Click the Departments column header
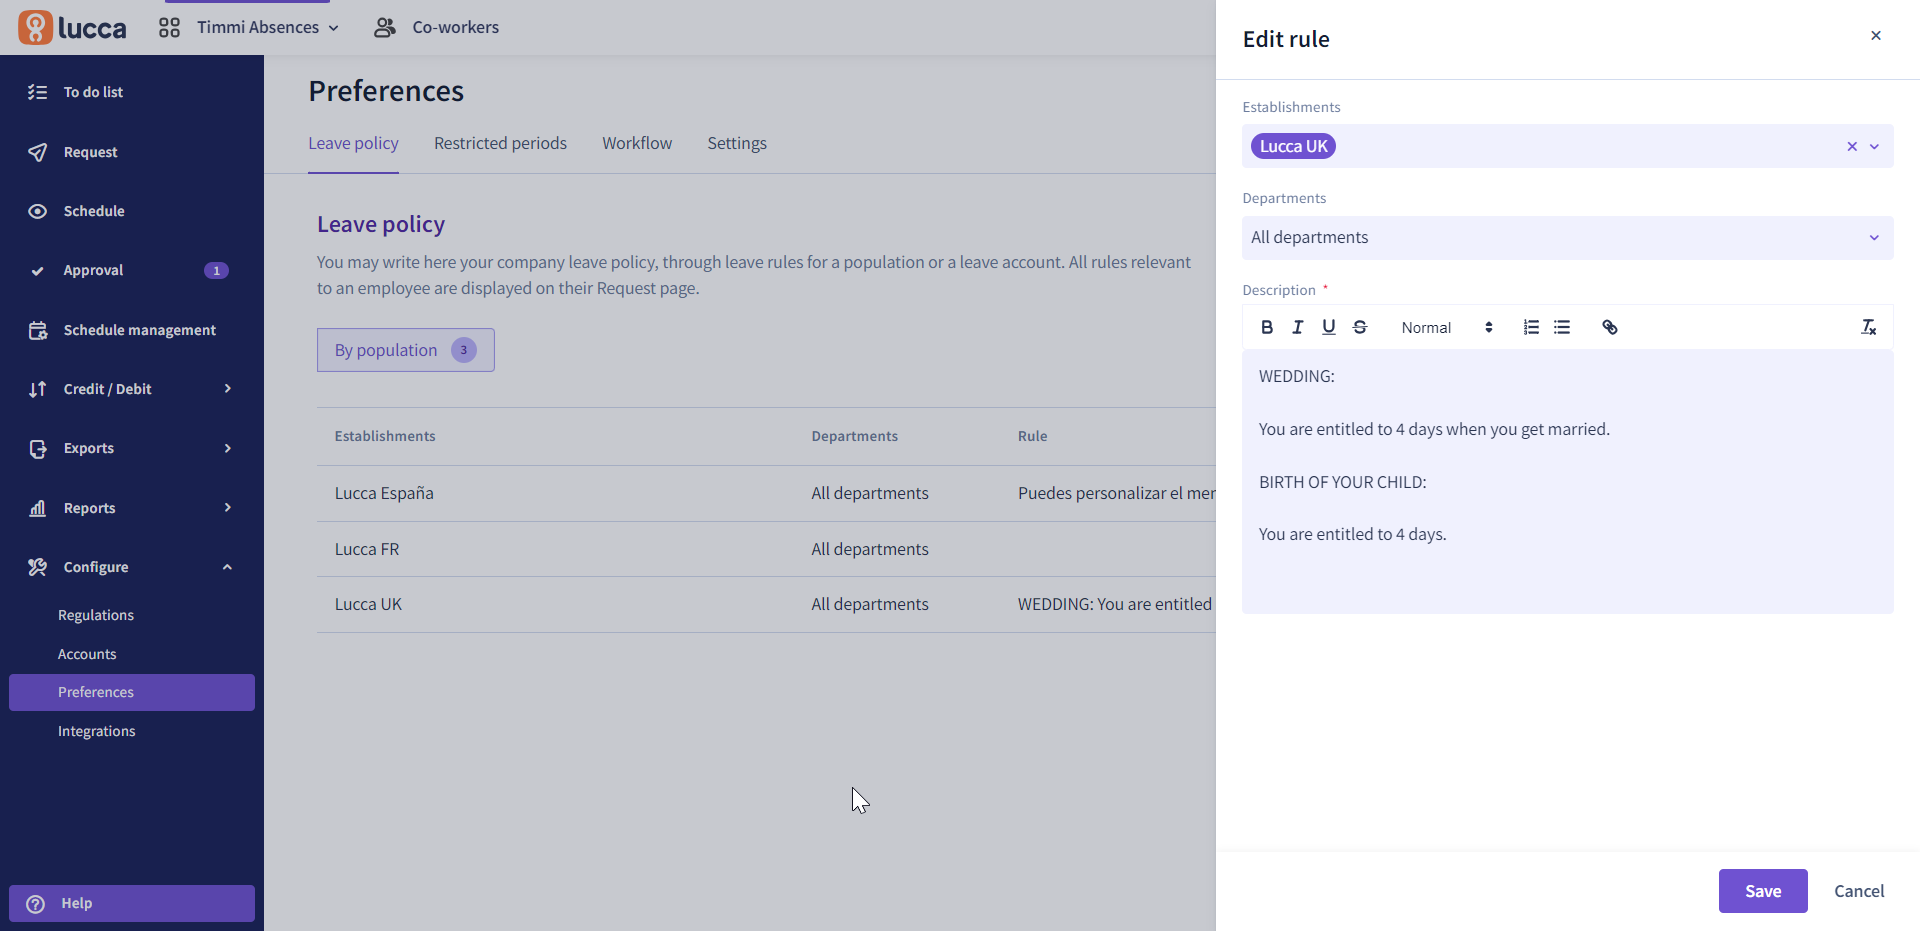1920x931 pixels. coord(855,436)
